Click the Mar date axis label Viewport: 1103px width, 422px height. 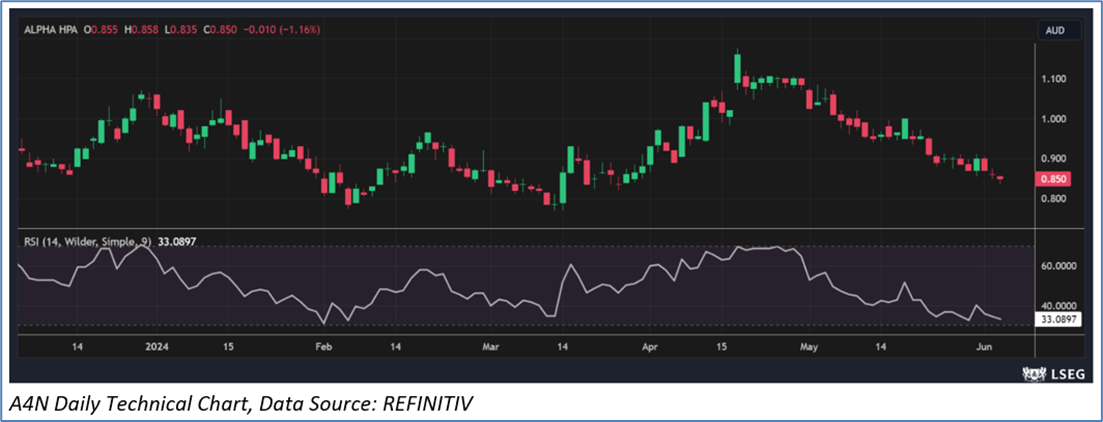click(492, 347)
